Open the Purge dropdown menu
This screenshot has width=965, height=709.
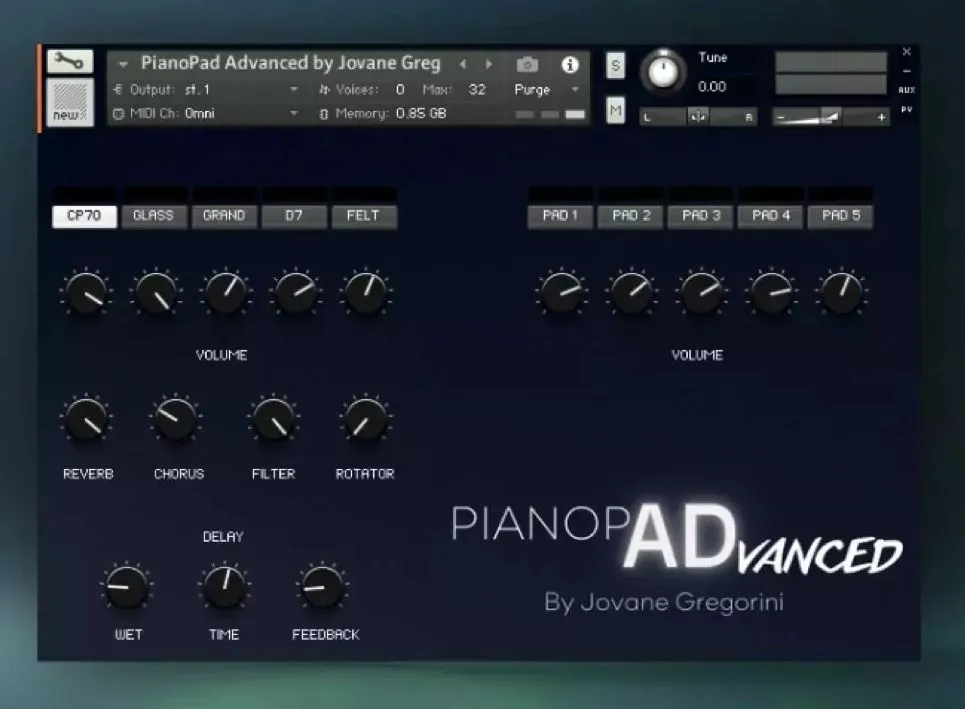pyautogui.click(x=547, y=90)
